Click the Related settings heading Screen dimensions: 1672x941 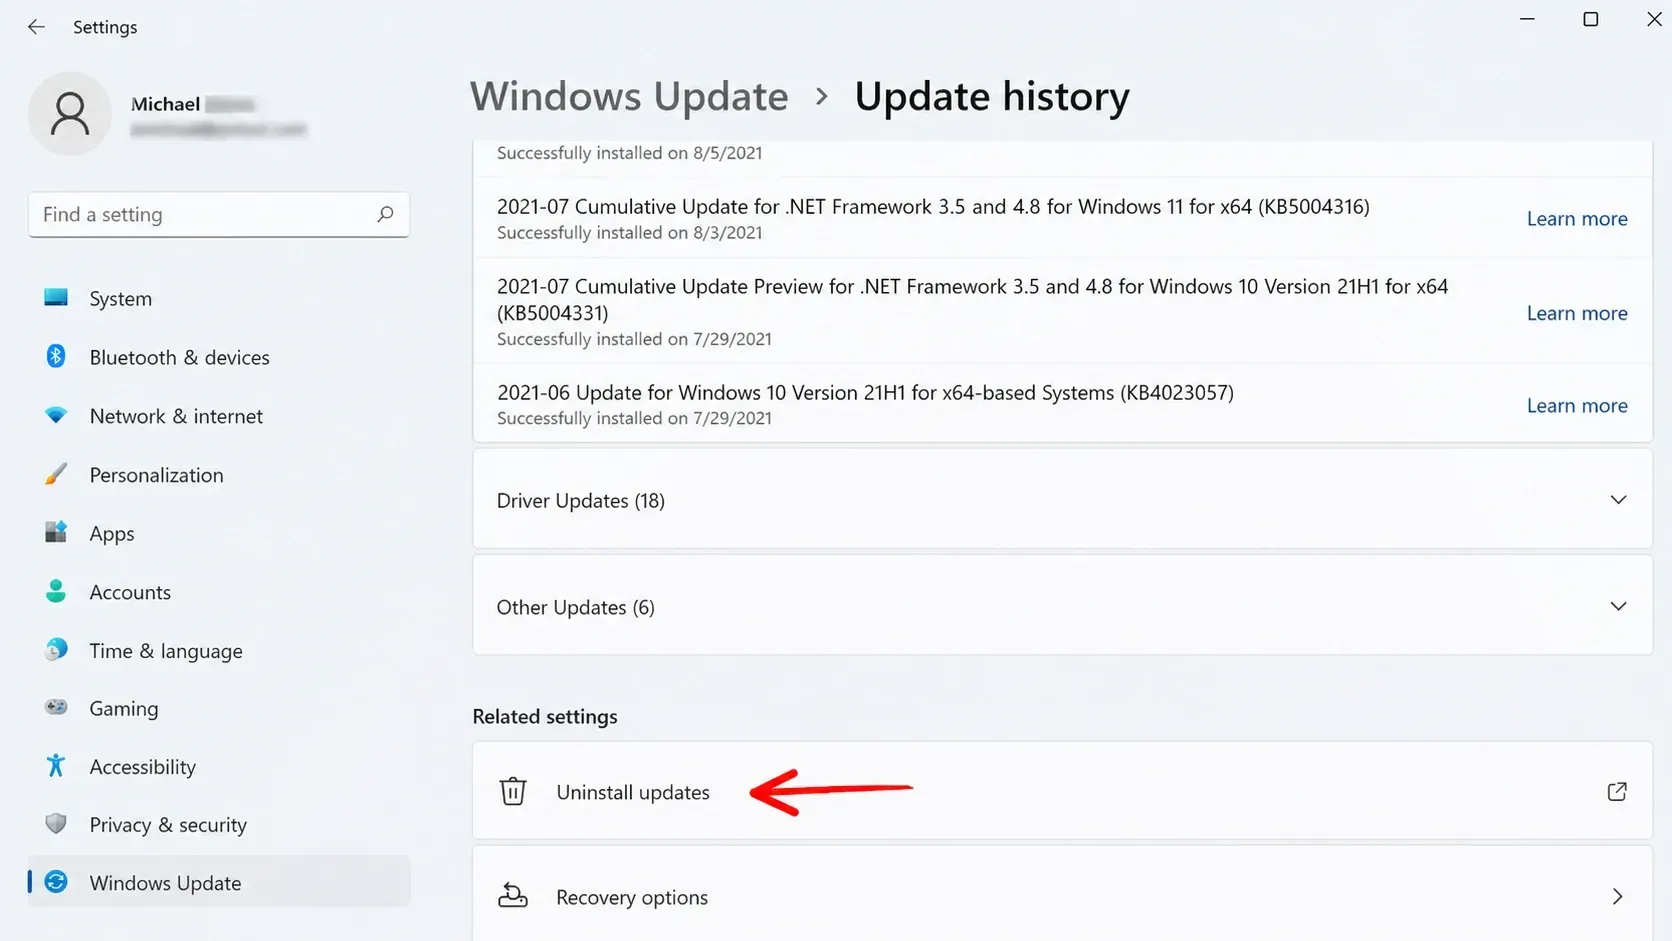[x=545, y=716]
